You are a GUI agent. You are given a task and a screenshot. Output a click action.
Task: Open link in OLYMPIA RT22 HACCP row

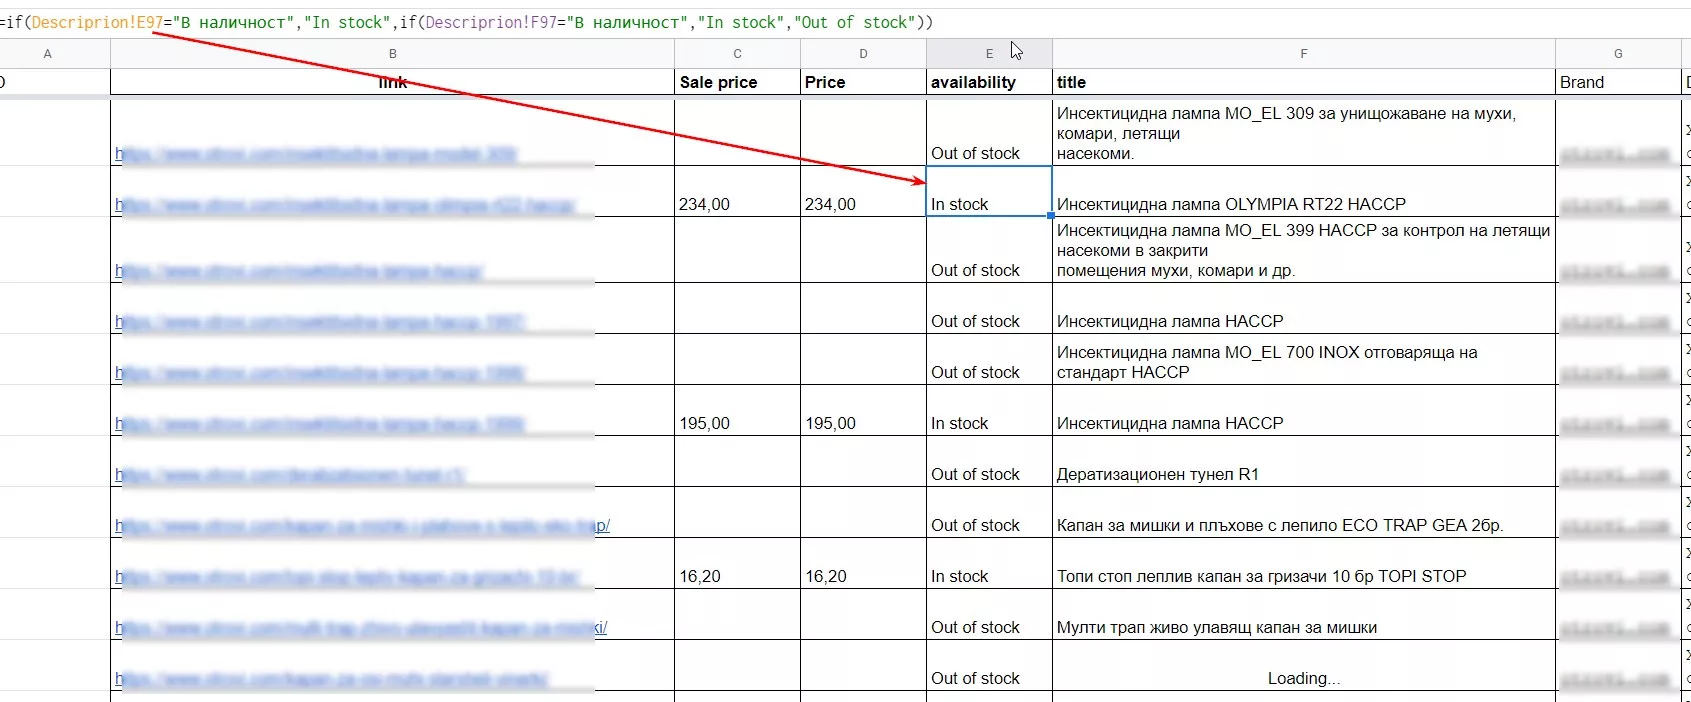click(345, 205)
